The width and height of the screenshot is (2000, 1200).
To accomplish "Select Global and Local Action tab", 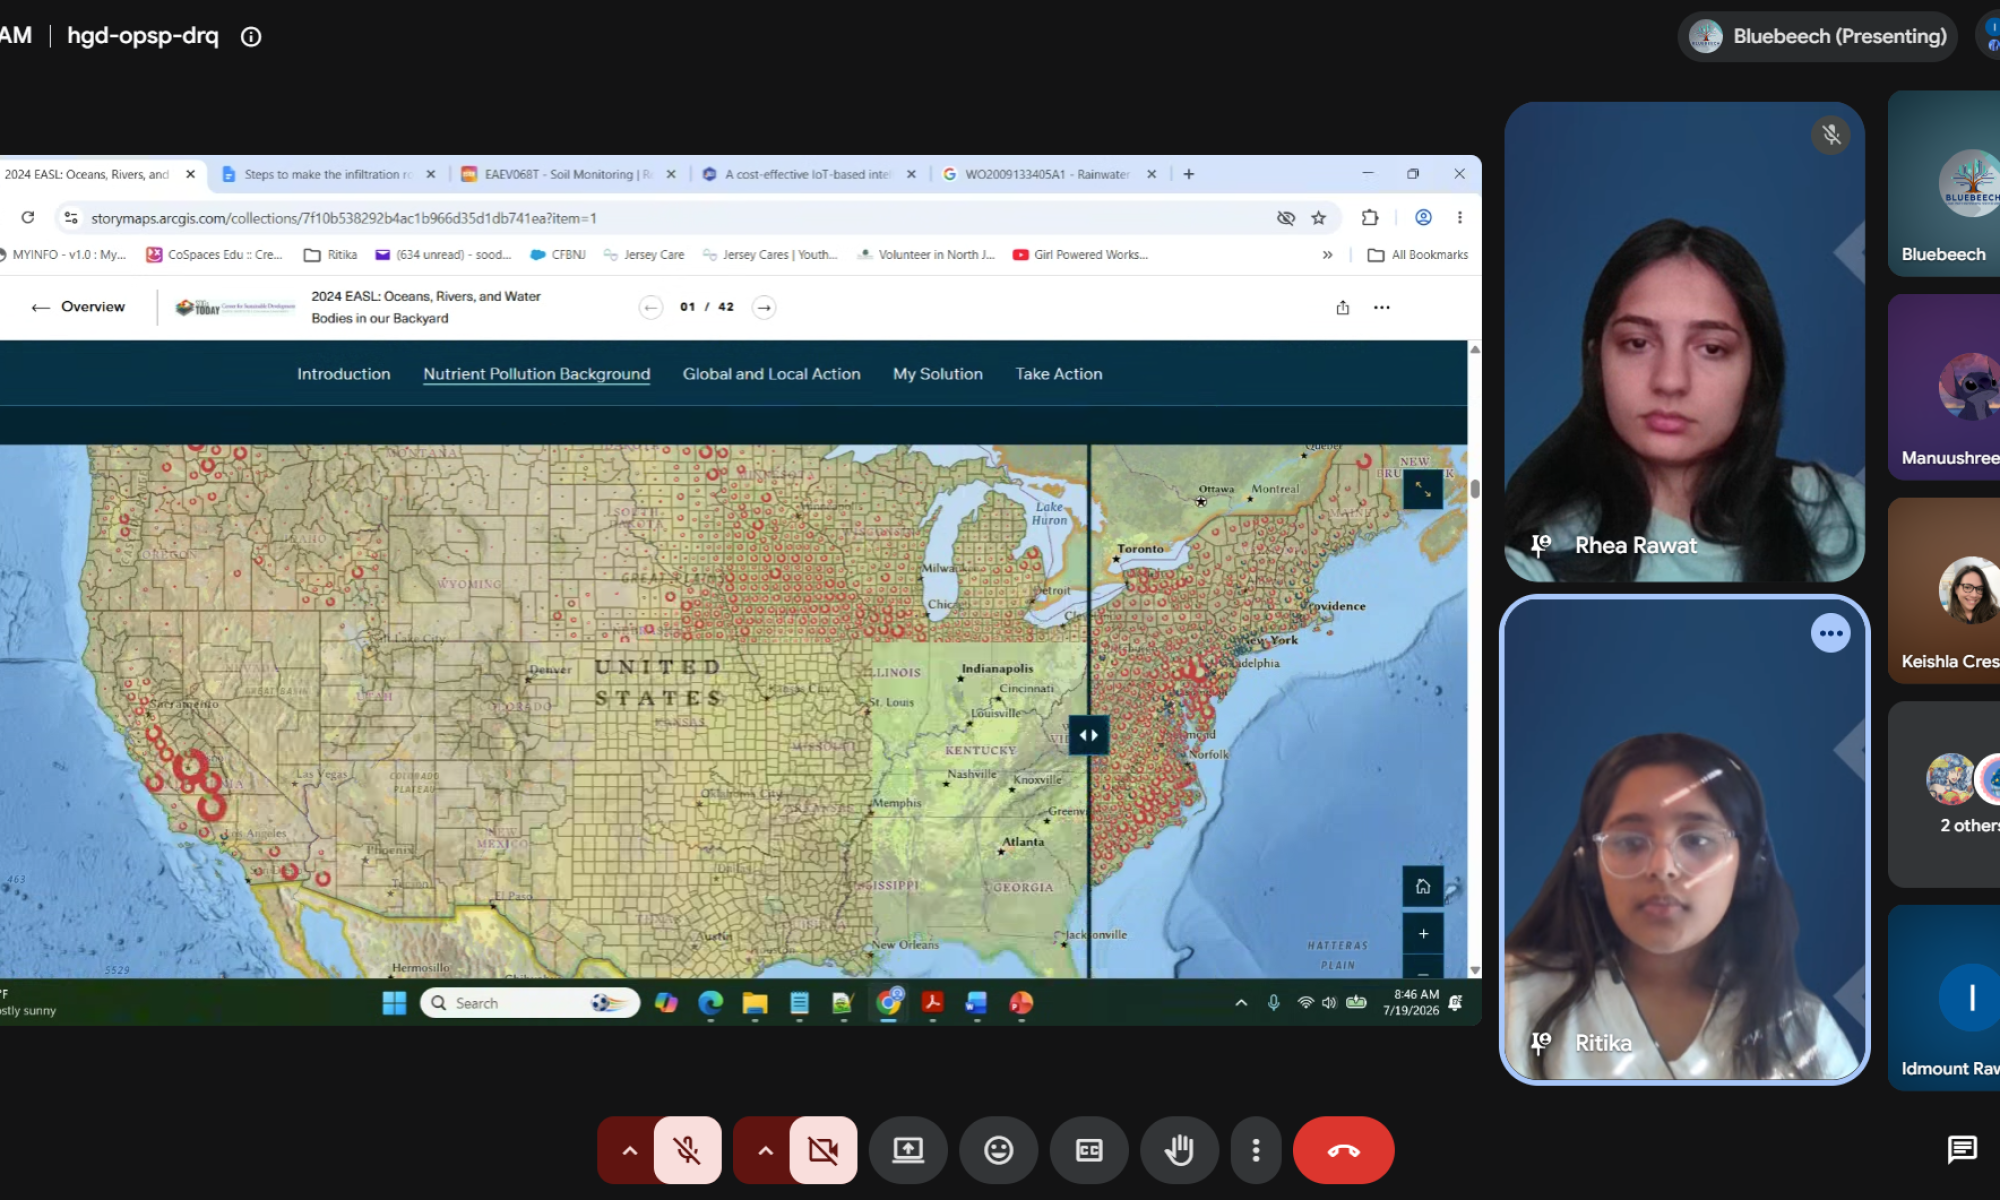I will [x=771, y=374].
